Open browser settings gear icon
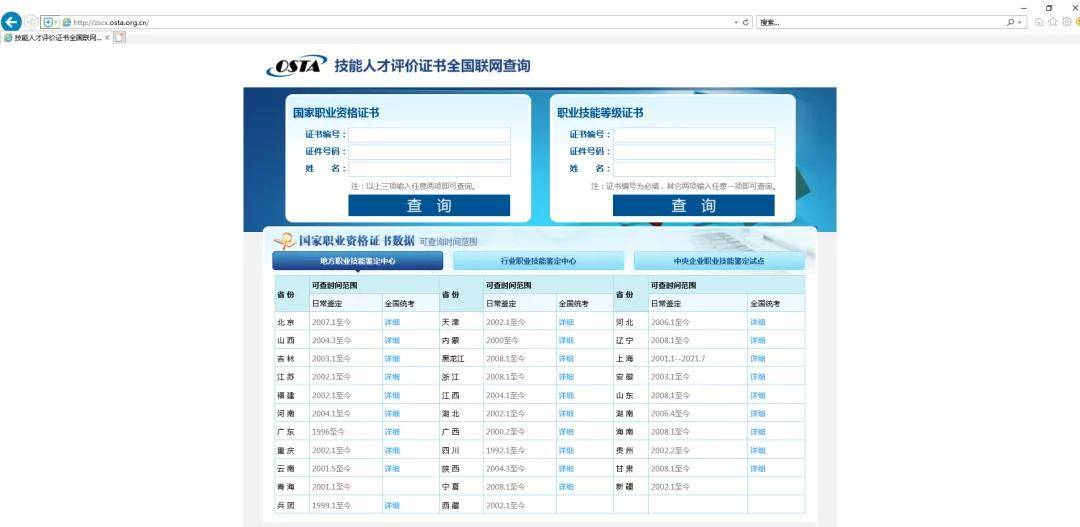This screenshot has height=527, width=1080. [x=1066, y=22]
